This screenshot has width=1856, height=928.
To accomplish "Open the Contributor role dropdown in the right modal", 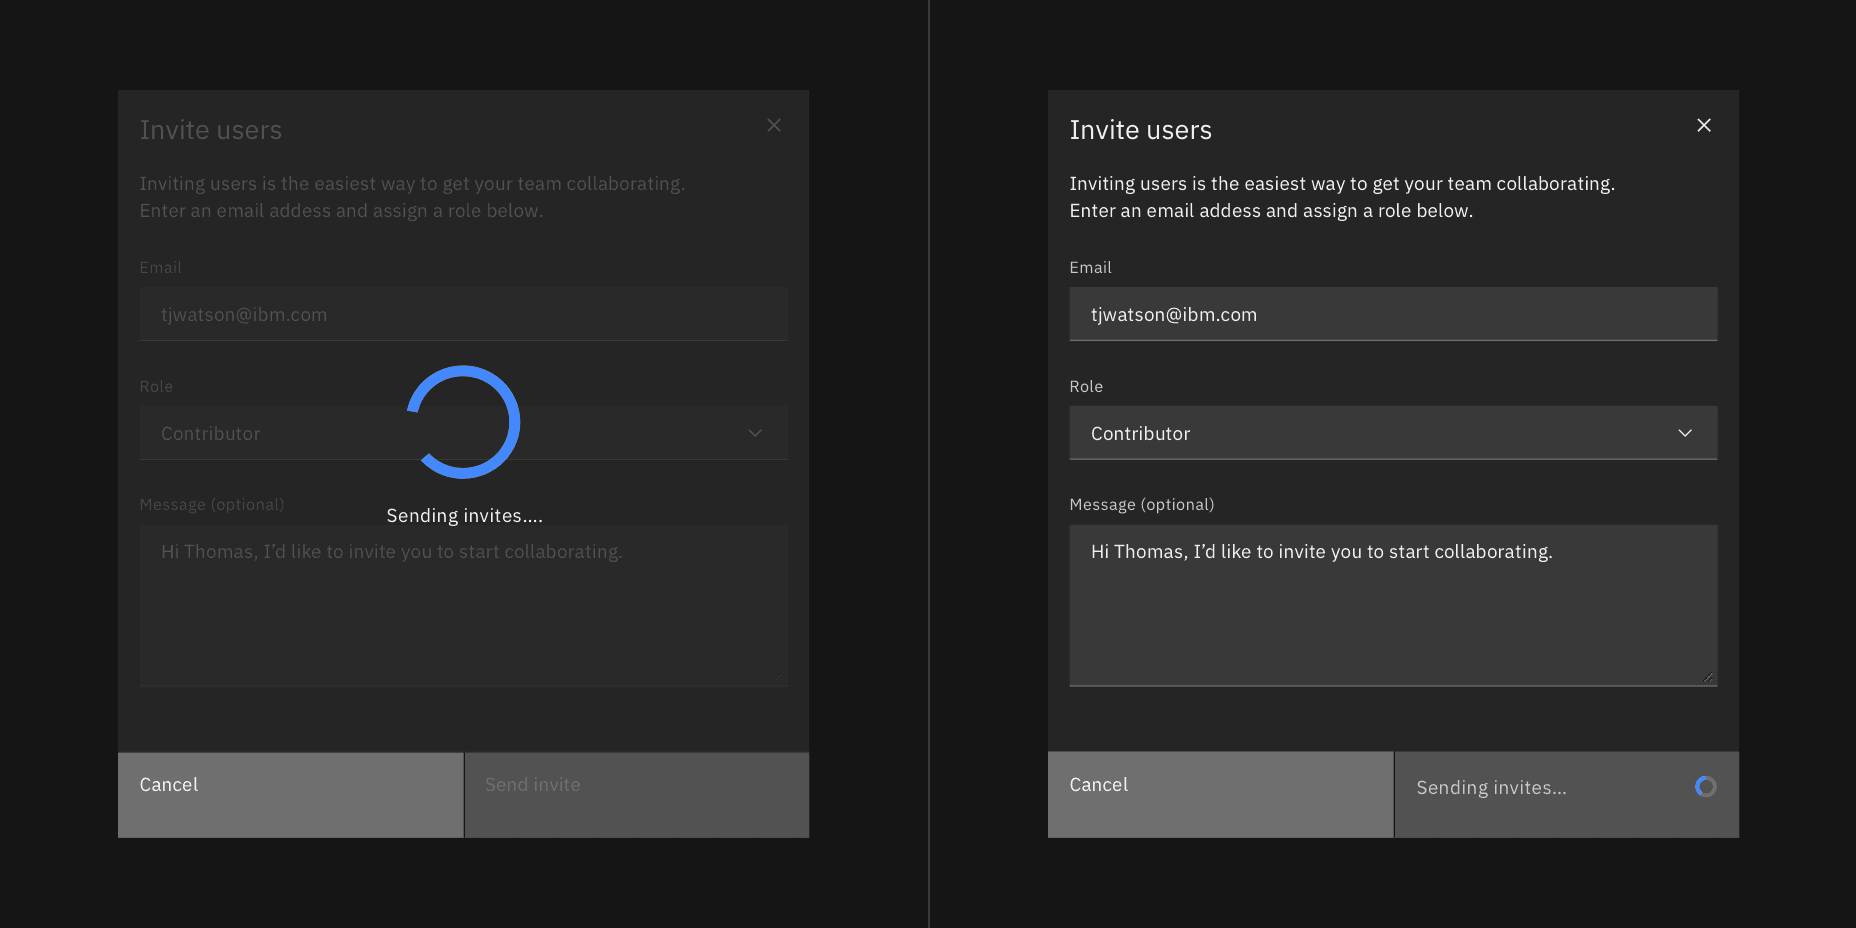I will tap(1392, 433).
